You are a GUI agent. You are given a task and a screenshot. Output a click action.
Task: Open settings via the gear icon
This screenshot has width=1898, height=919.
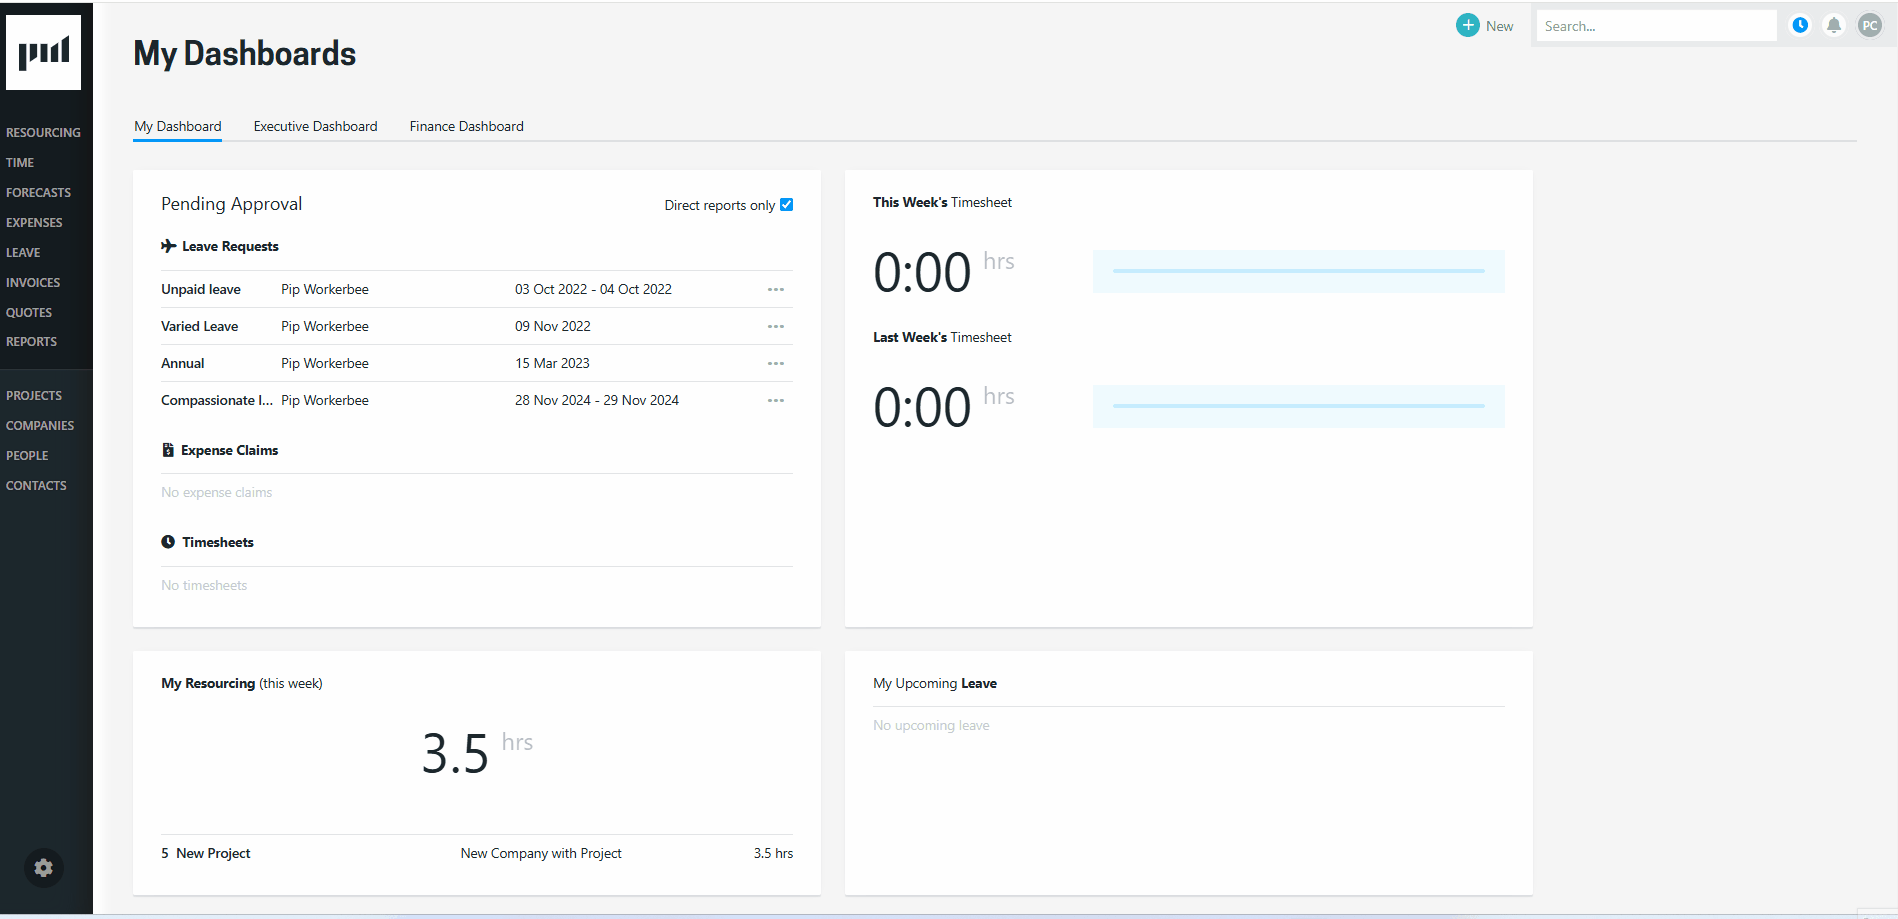(x=43, y=867)
